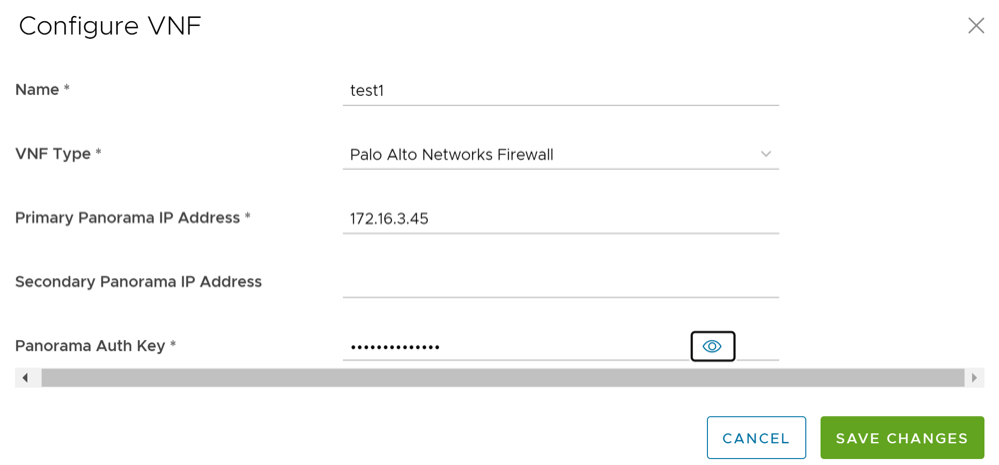Click the Primary Panorama IP field 172.16.3.45
Image resolution: width=999 pixels, height=465 pixels.
pos(560,219)
